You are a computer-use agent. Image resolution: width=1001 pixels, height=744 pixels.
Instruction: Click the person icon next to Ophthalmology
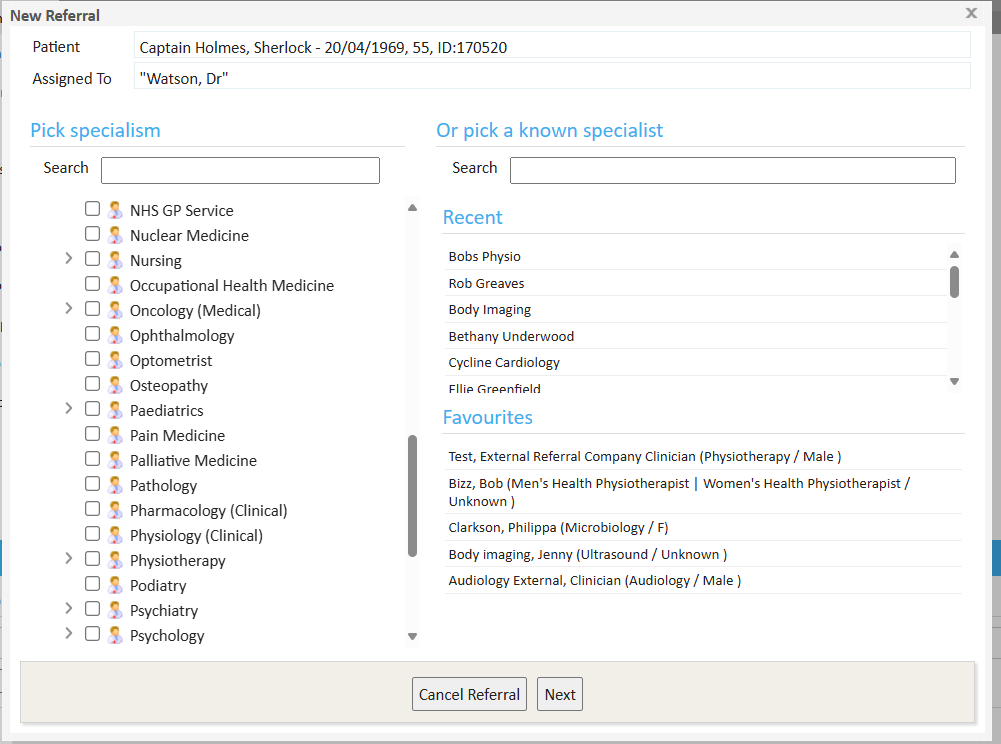(115, 335)
